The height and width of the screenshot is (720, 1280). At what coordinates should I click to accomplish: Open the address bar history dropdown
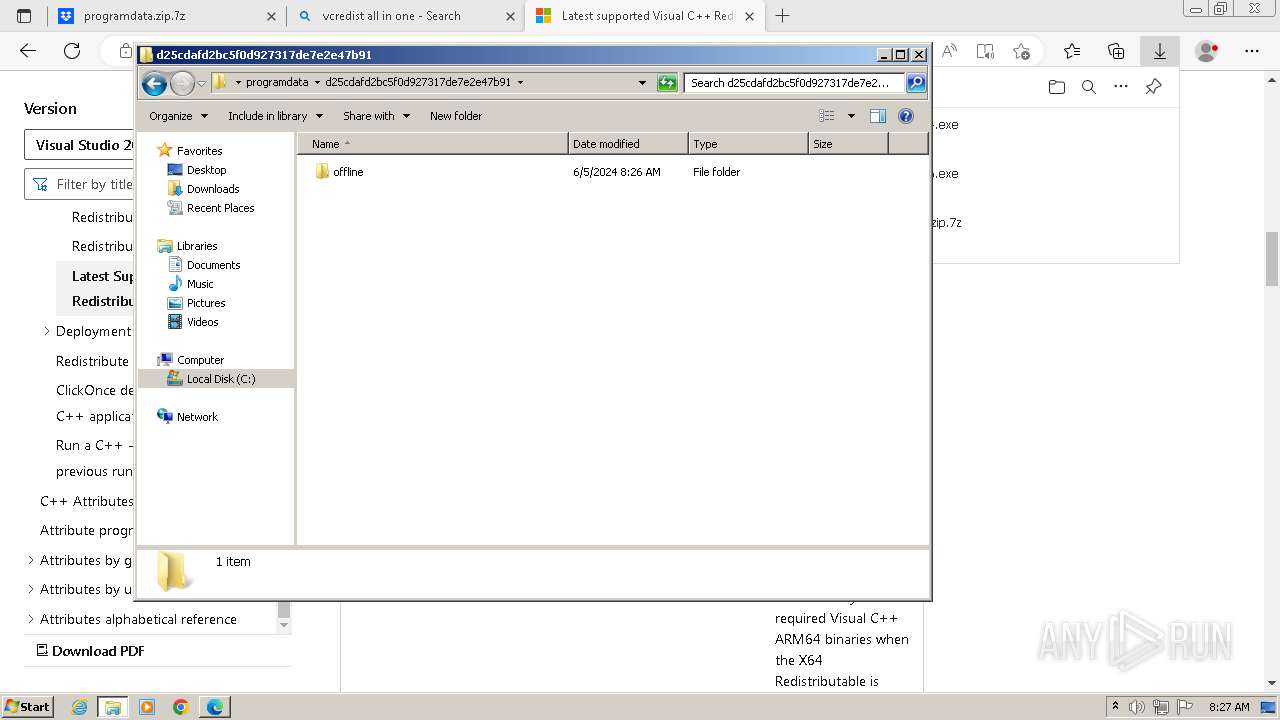pos(642,83)
